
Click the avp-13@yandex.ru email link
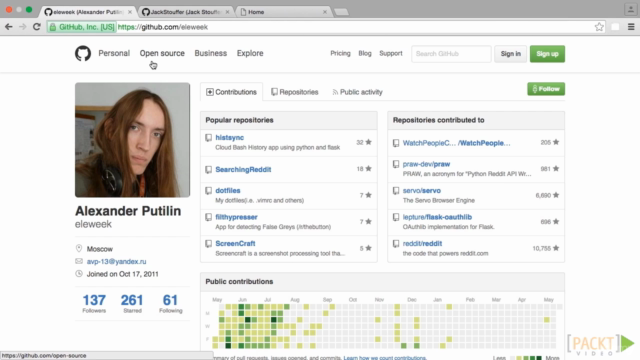pos(116,261)
